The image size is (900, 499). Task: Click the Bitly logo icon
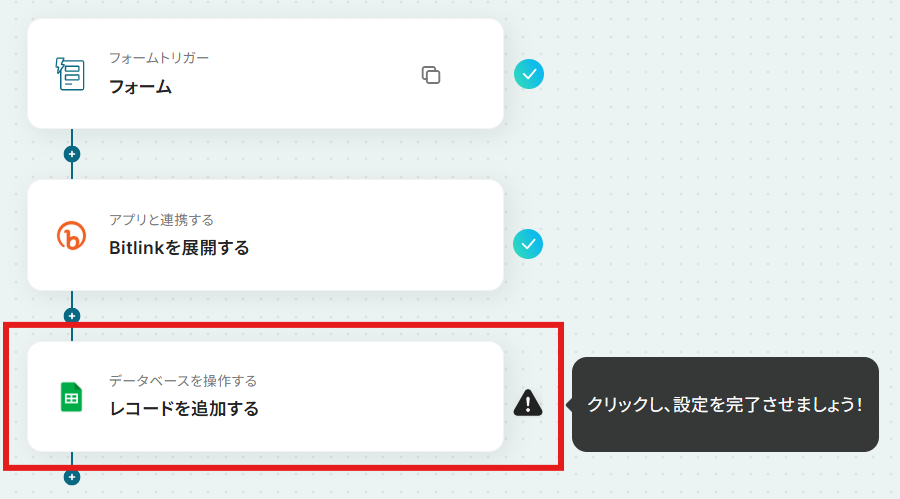point(71,235)
